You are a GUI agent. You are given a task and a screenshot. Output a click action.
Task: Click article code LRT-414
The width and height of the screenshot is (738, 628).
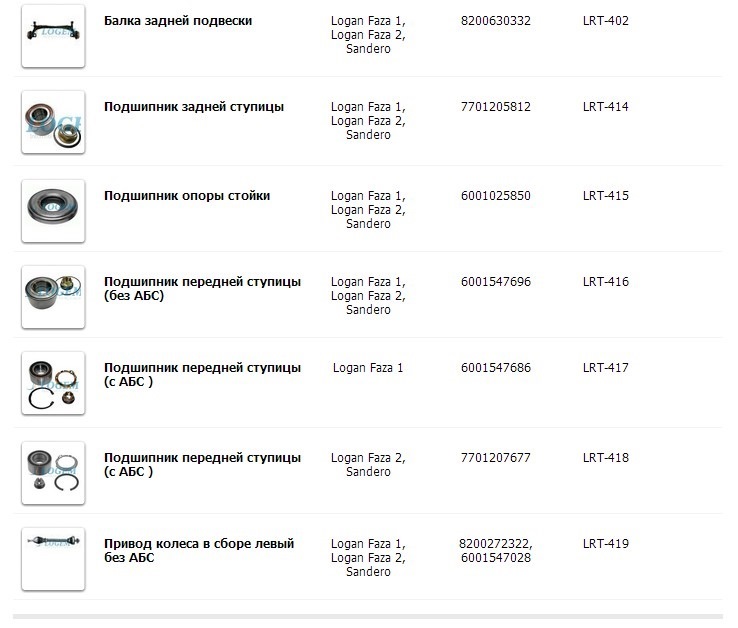(x=605, y=107)
